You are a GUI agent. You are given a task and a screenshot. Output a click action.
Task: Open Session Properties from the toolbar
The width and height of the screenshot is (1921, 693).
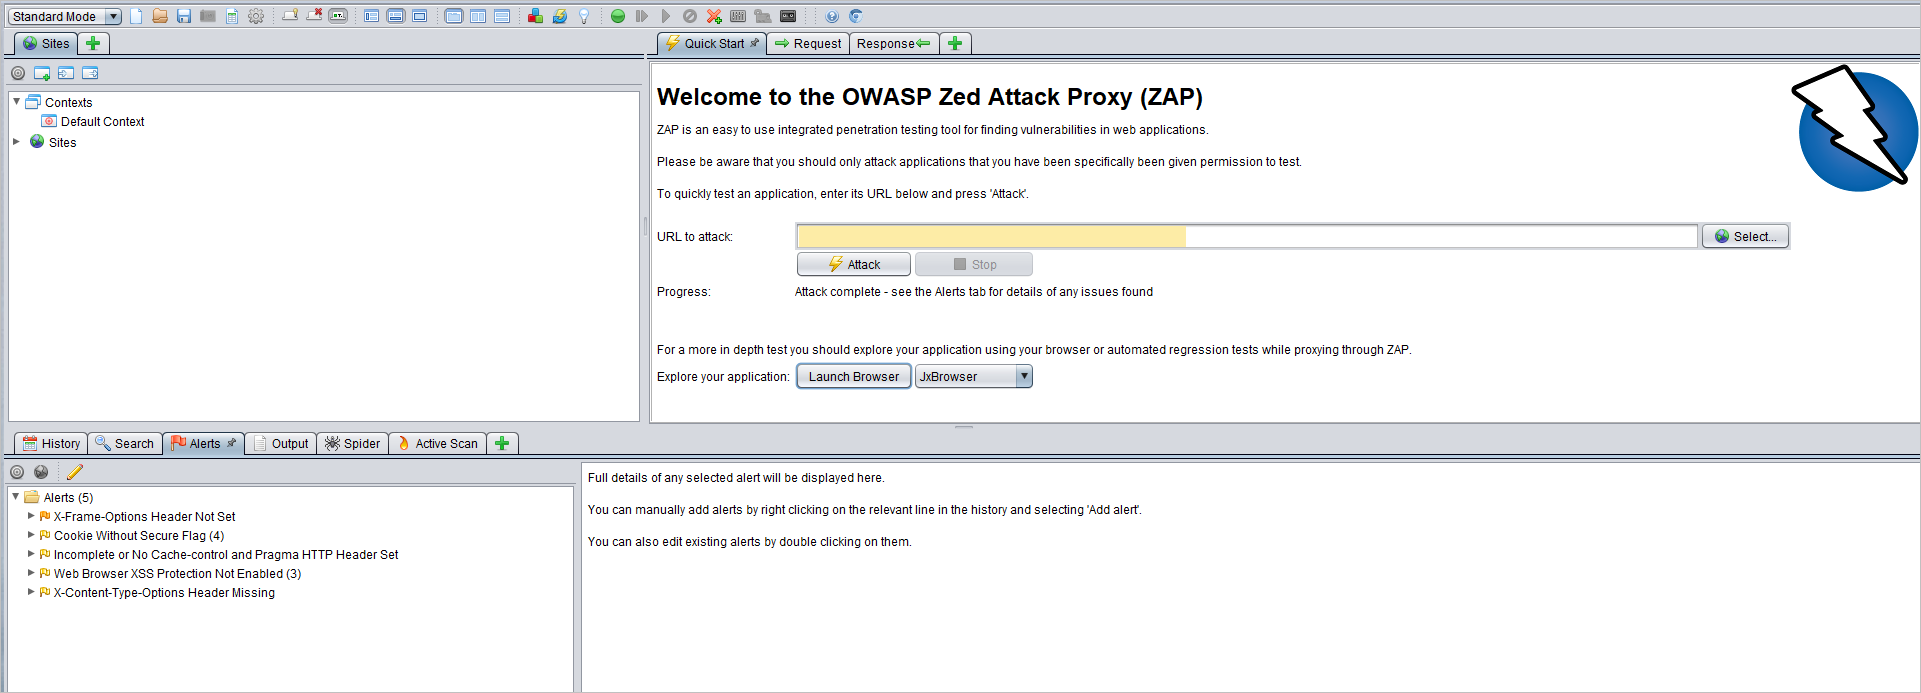(x=232, y=16)
